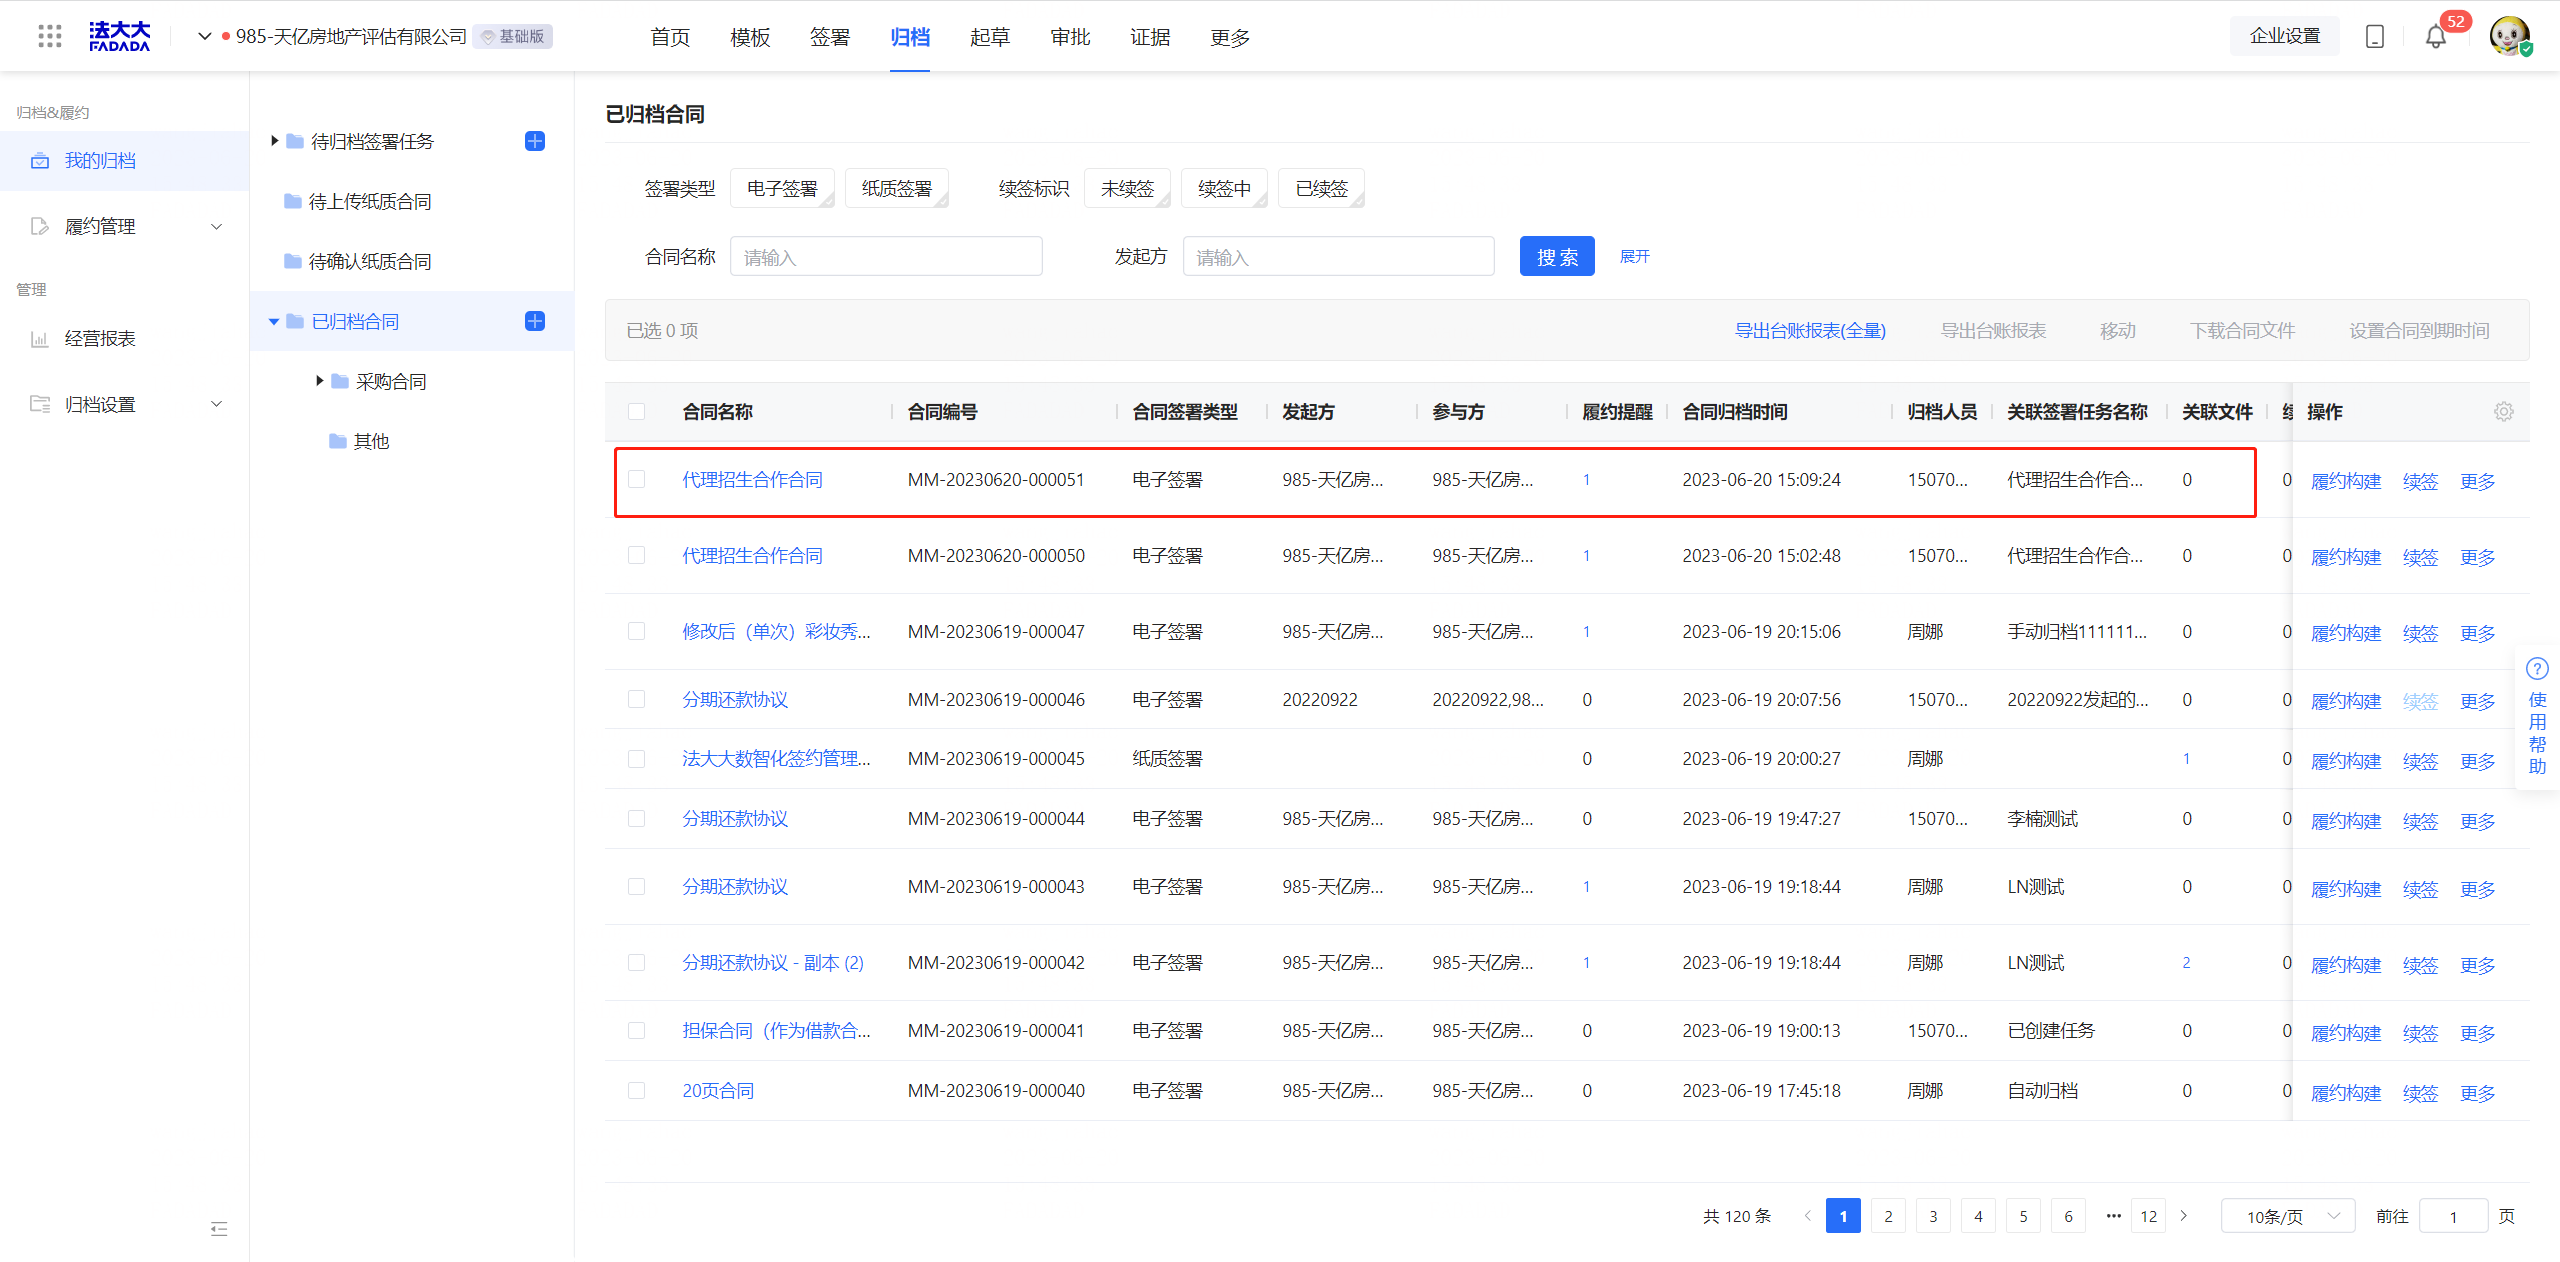Collapse sidebar with bottom-left icon
The width and height of the screenshot is (2560, 1262).
click(x=219, y=1229)
